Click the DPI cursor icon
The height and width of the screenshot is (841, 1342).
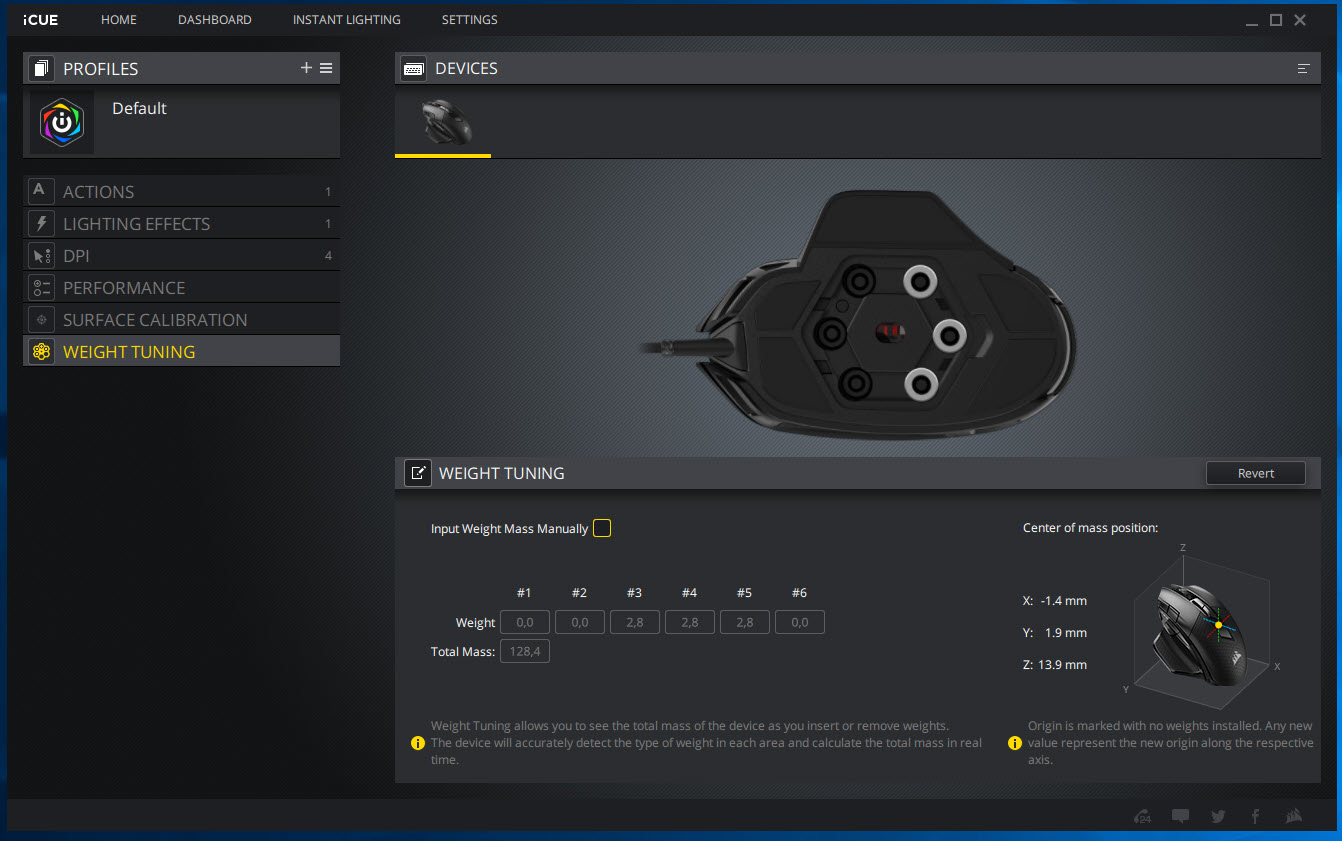coord(41,255)
